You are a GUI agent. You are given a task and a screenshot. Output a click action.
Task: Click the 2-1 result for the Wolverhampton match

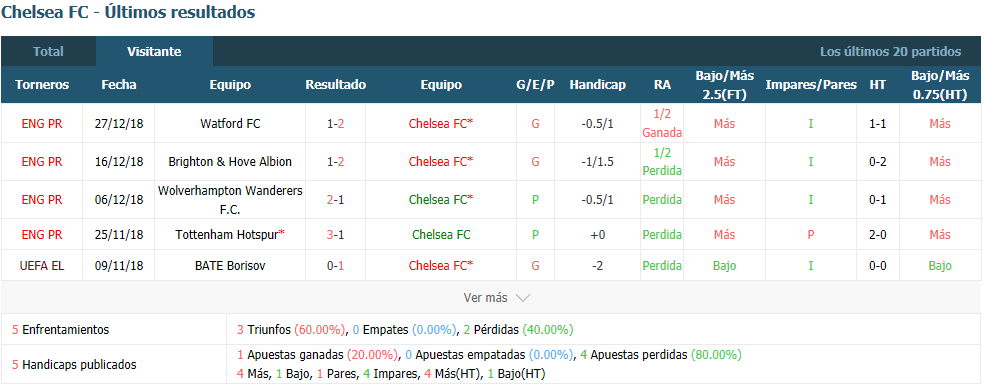pyautogui.click(x=335, y=199)
